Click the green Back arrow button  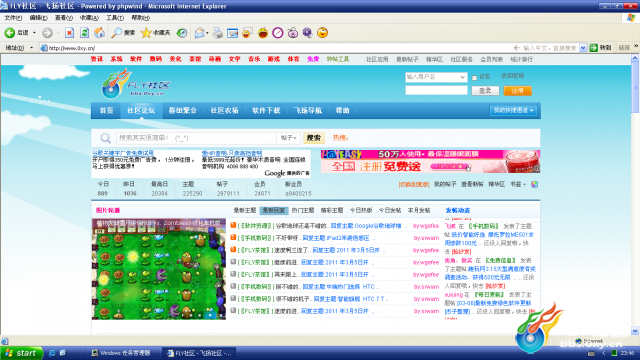9,33
